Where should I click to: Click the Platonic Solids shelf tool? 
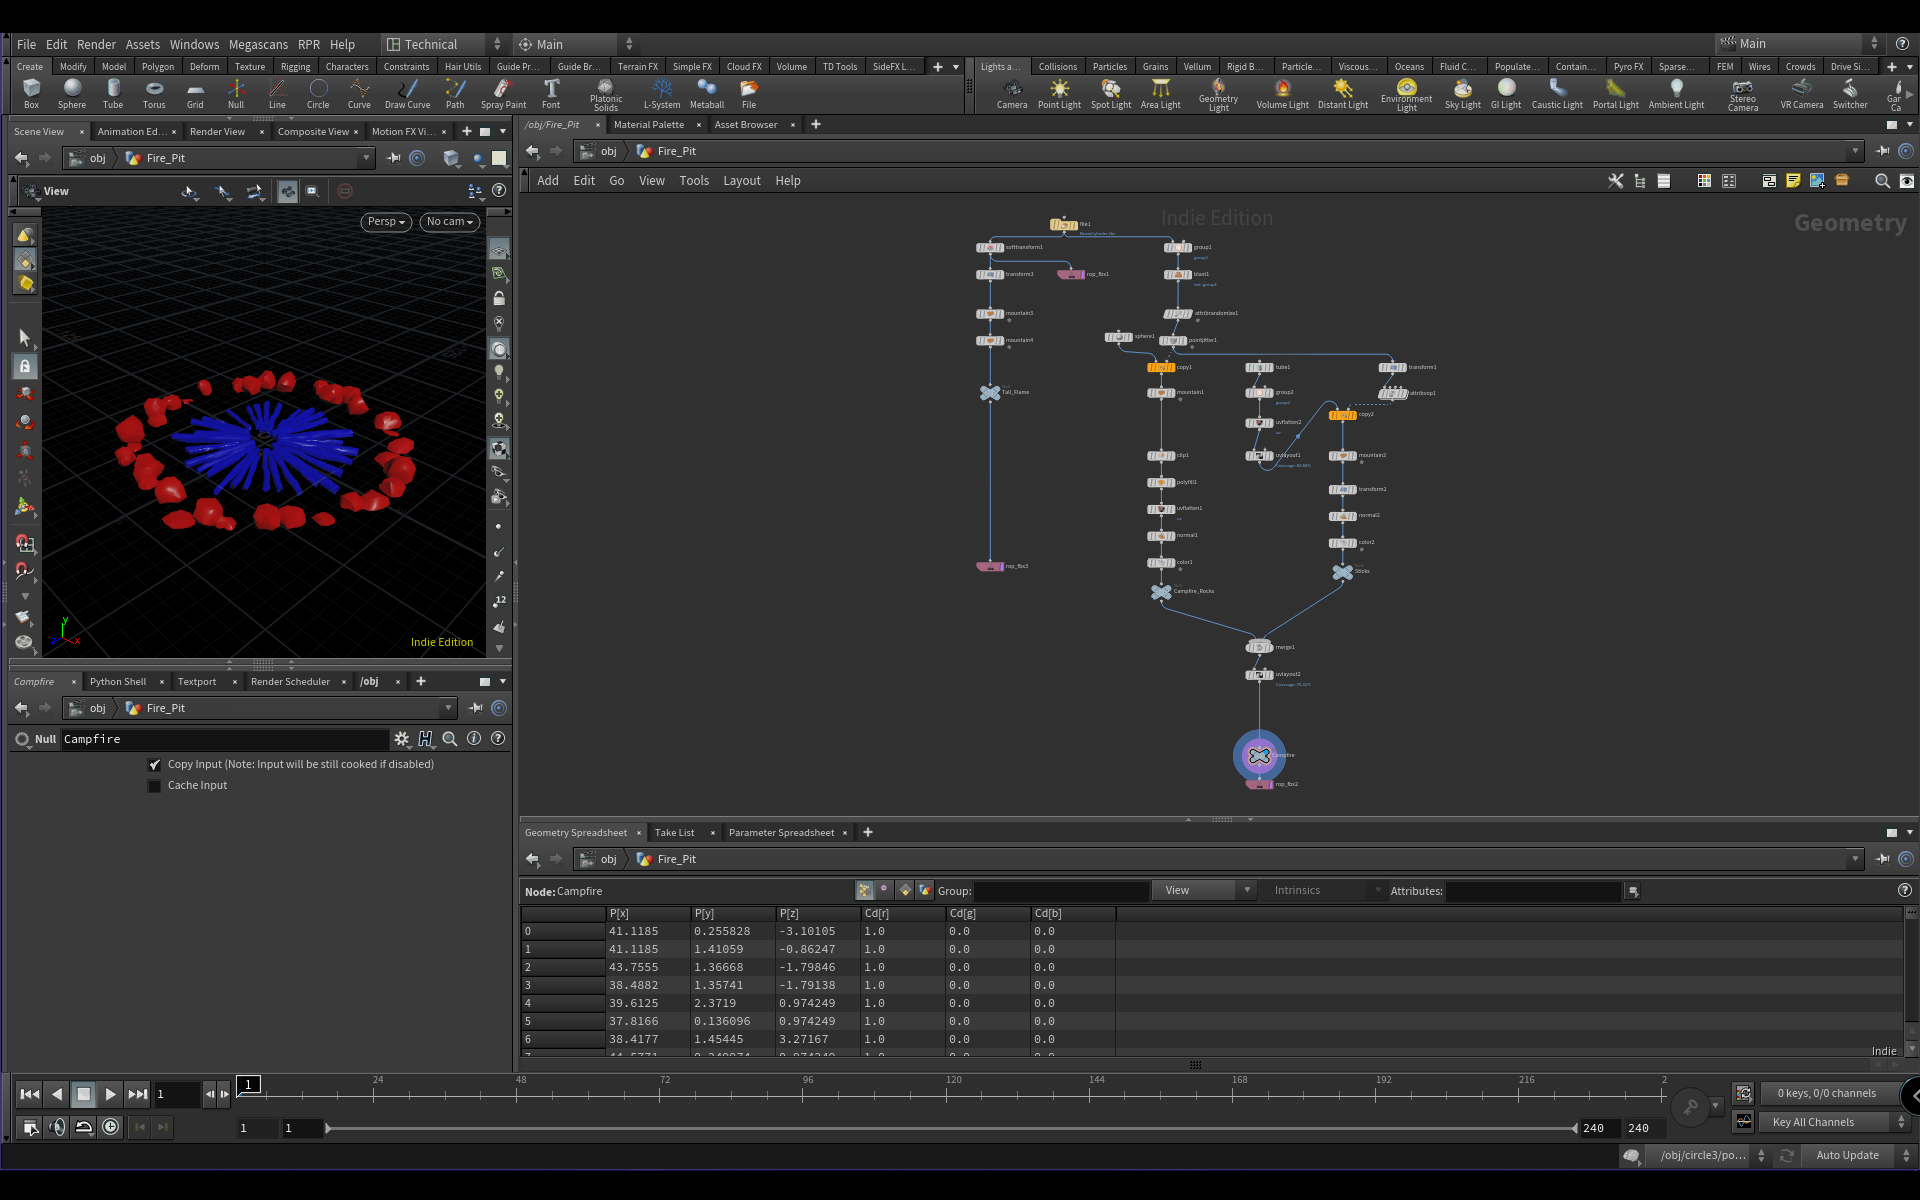click(605, 94)
